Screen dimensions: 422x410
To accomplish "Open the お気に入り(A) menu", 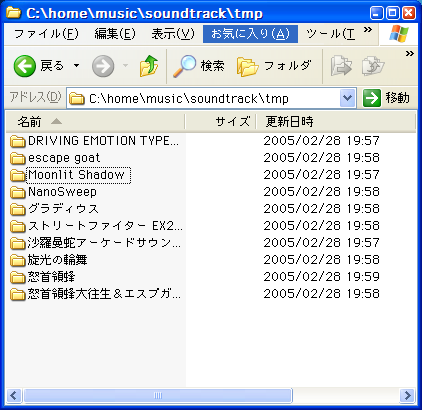I will click(x=250, y=34).
